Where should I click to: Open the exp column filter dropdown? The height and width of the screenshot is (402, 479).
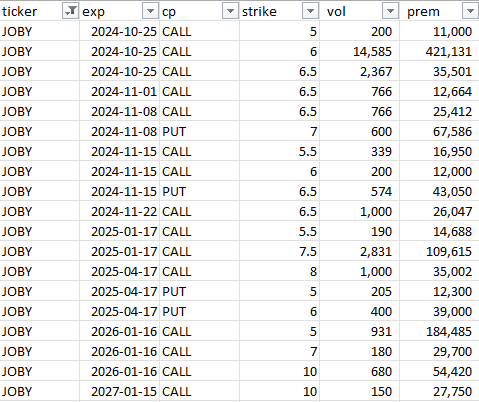click(x=150, y=11)
